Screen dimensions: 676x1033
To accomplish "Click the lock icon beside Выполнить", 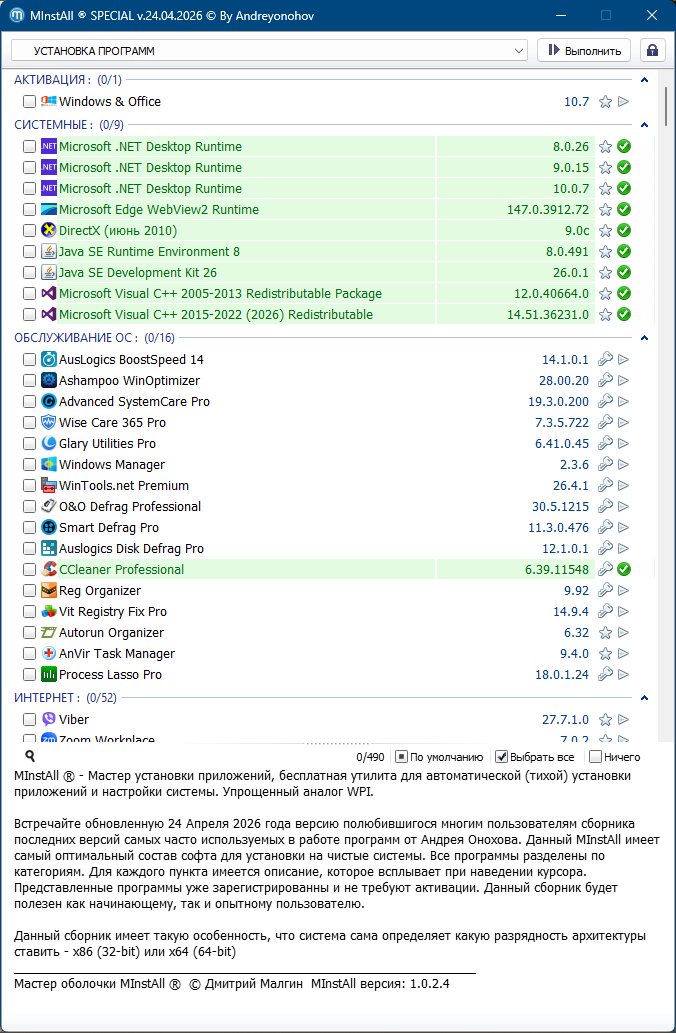I will 653,50.
